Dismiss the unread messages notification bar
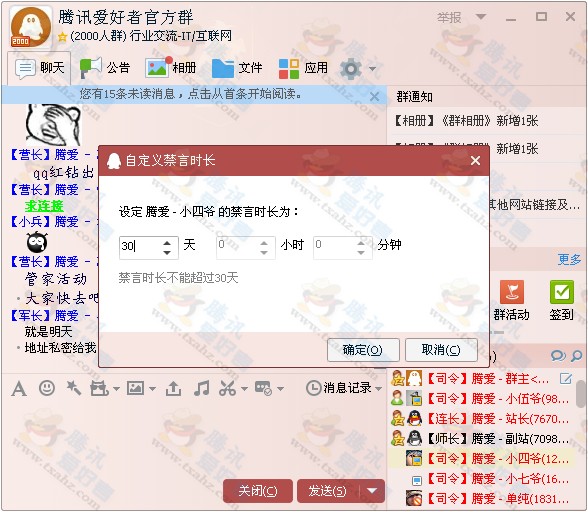Viewport: 588px width, 512px height. point(374,97)
